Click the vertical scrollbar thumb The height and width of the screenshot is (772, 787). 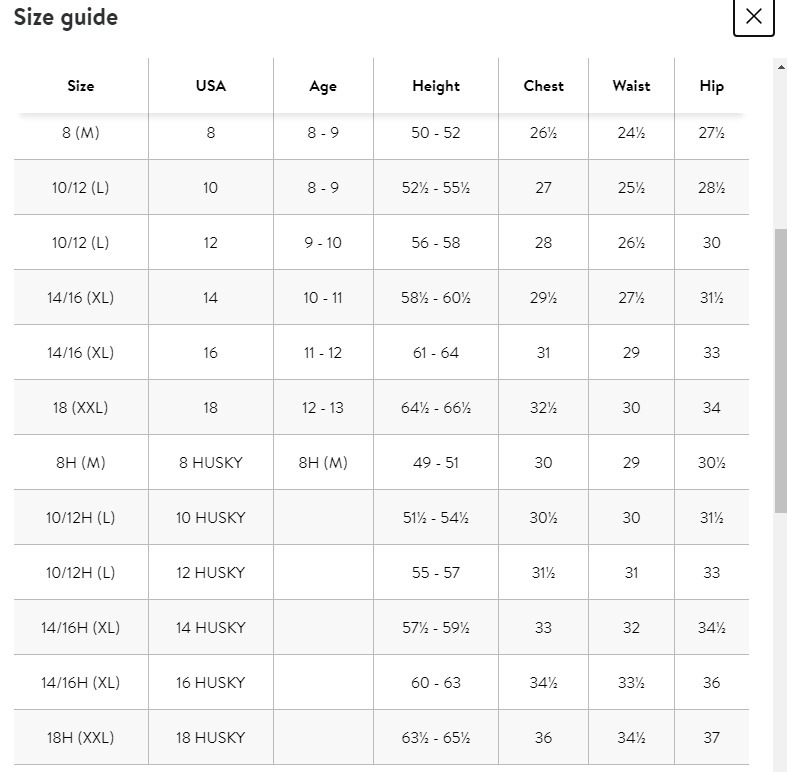coord(781,370)
